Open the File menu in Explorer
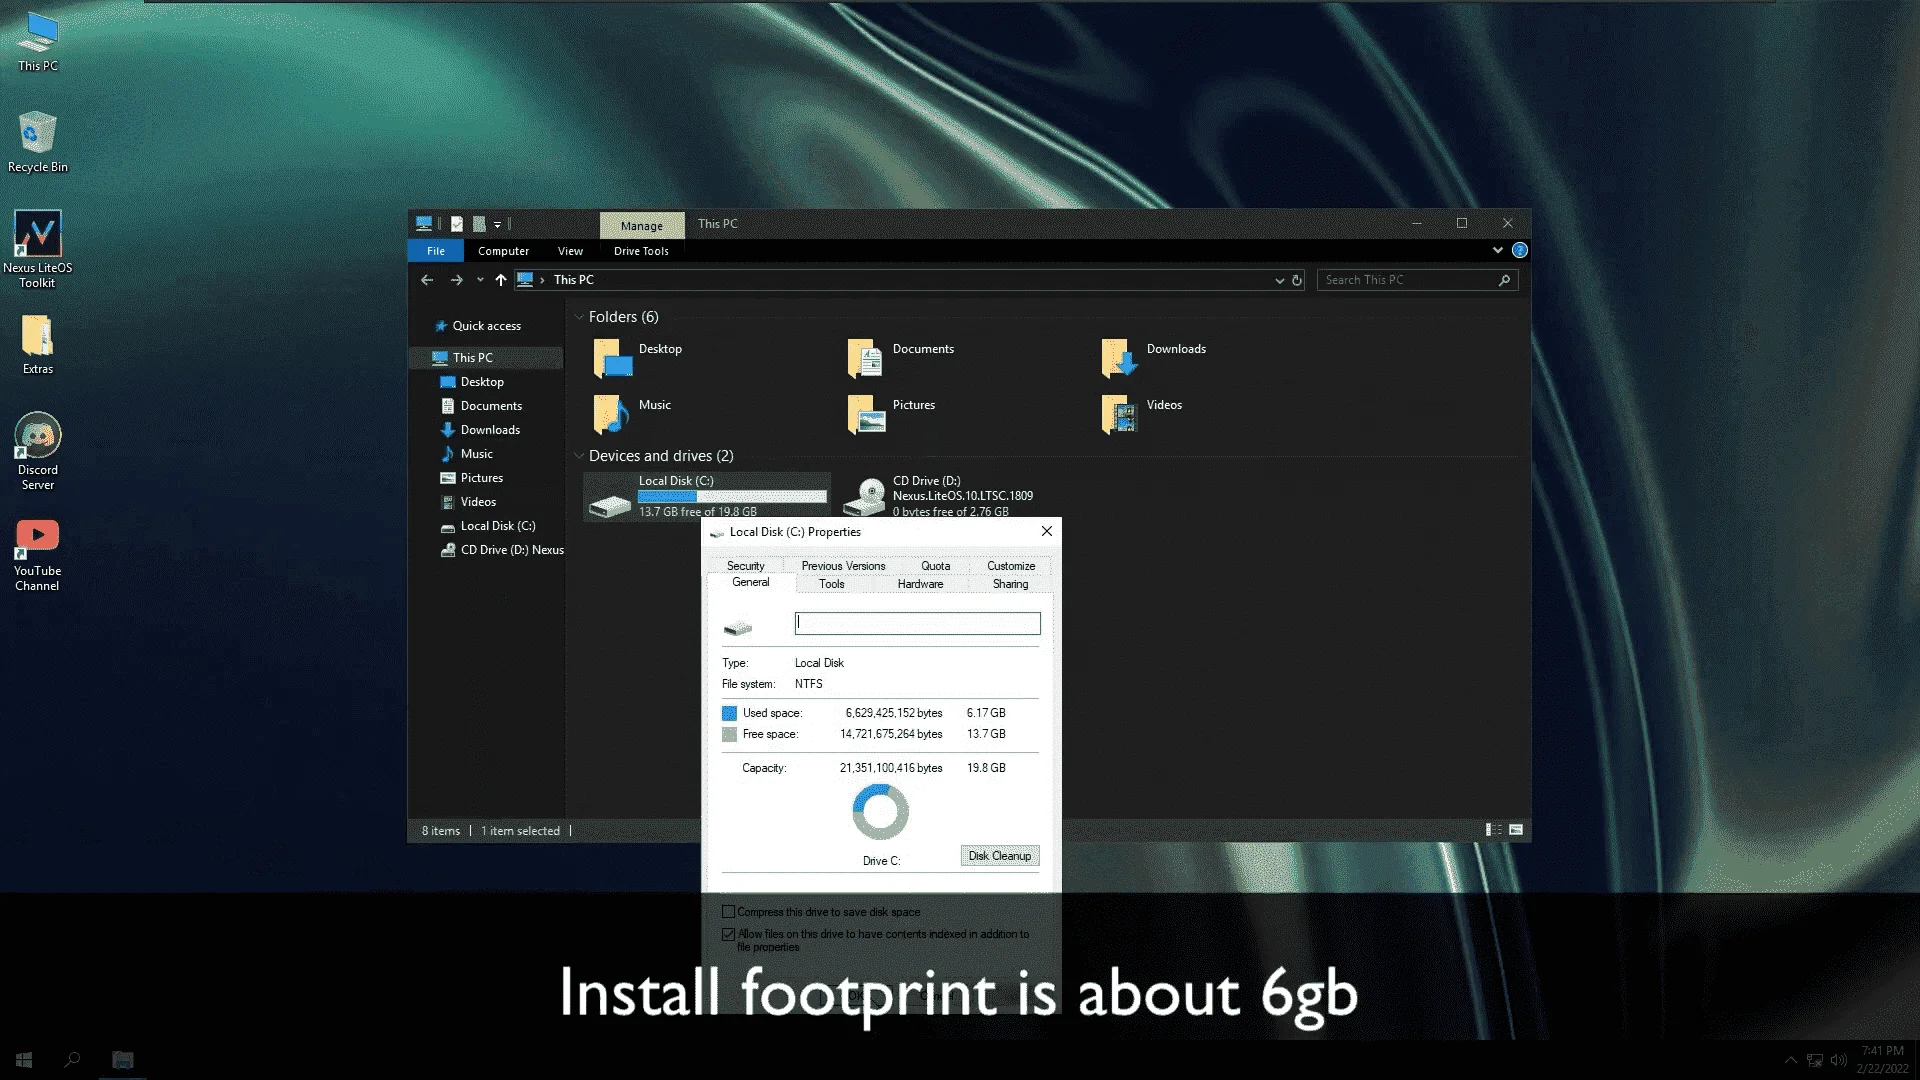Viewport: 1920px width, 1080px height. pos(436,251)
